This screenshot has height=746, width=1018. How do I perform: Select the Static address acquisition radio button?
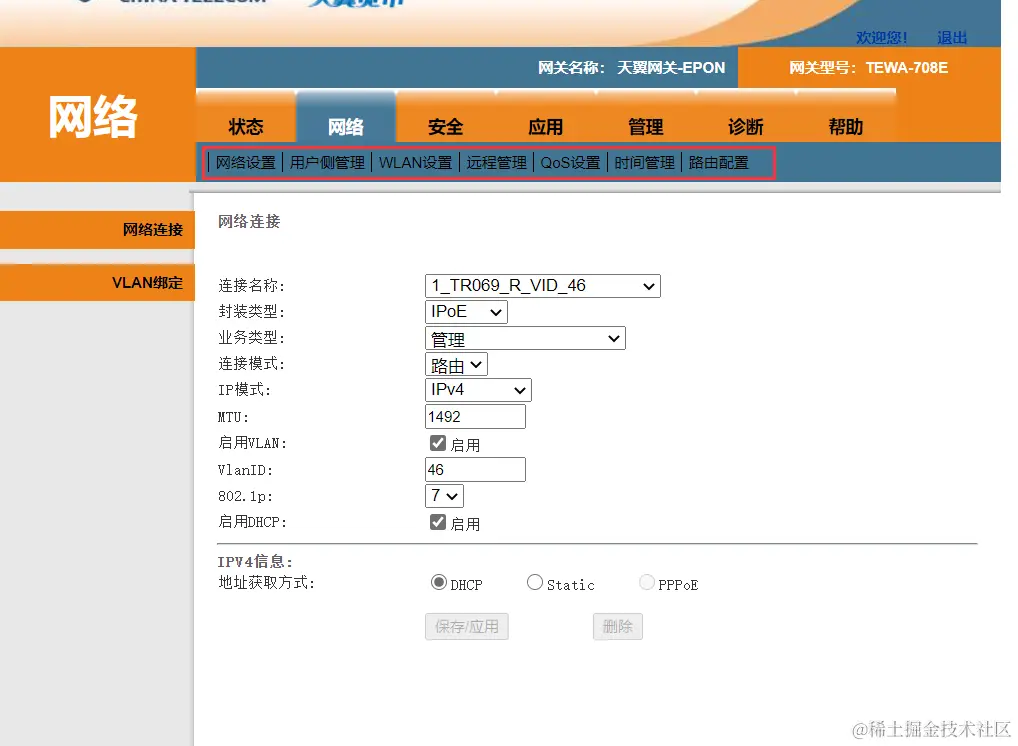pos(535,581)
